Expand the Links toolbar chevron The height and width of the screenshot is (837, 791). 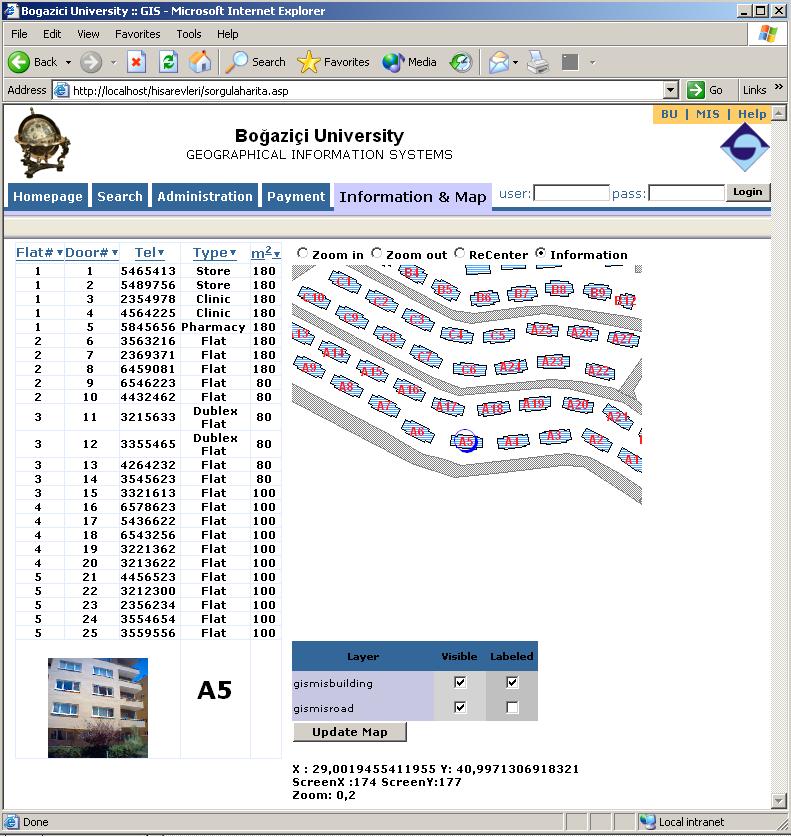coord(779,87)
